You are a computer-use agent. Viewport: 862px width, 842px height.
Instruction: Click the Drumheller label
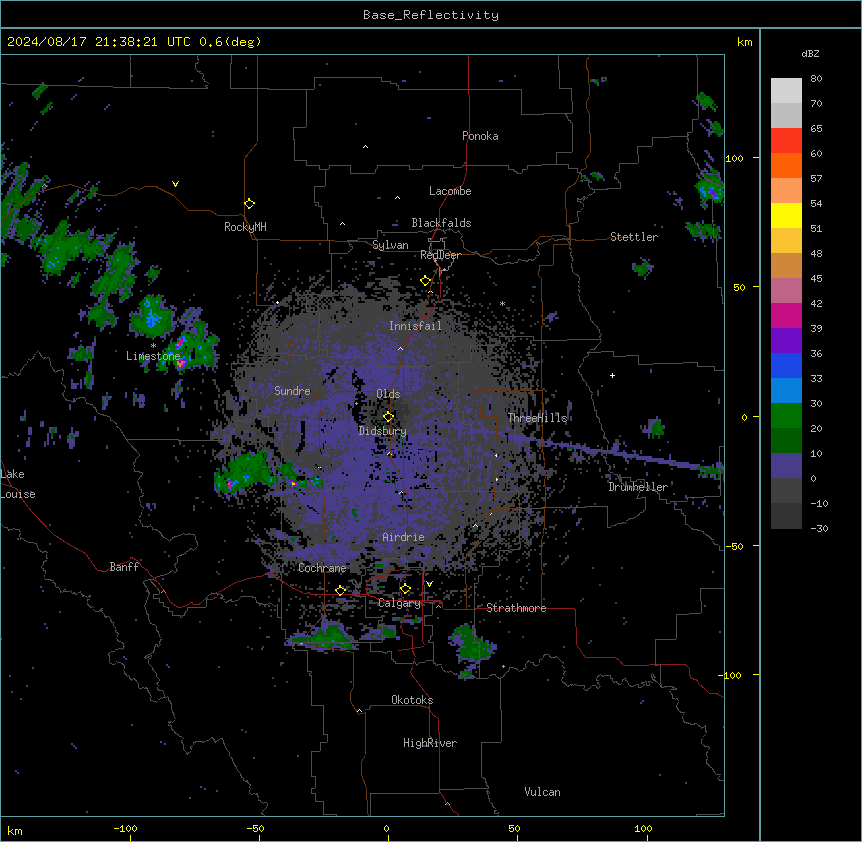click(638, 487)
